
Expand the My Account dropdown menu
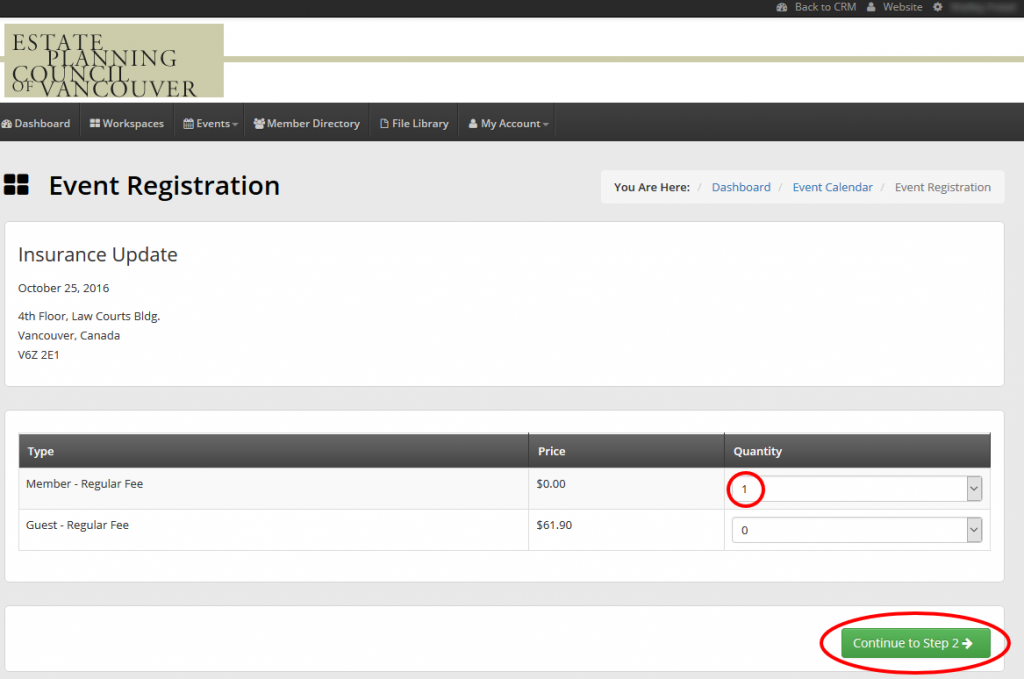pyautogui.click(x=508, y=123)
